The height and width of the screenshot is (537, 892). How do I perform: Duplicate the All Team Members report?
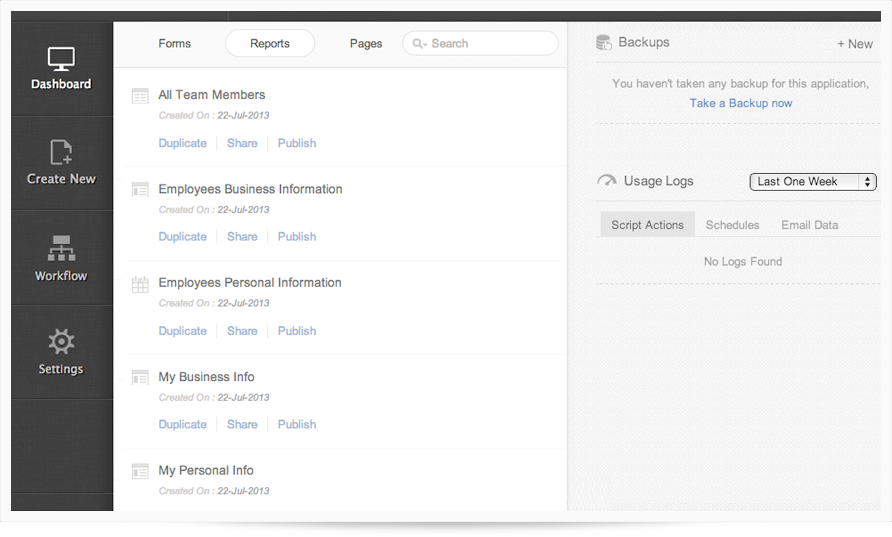pos(182,143)
